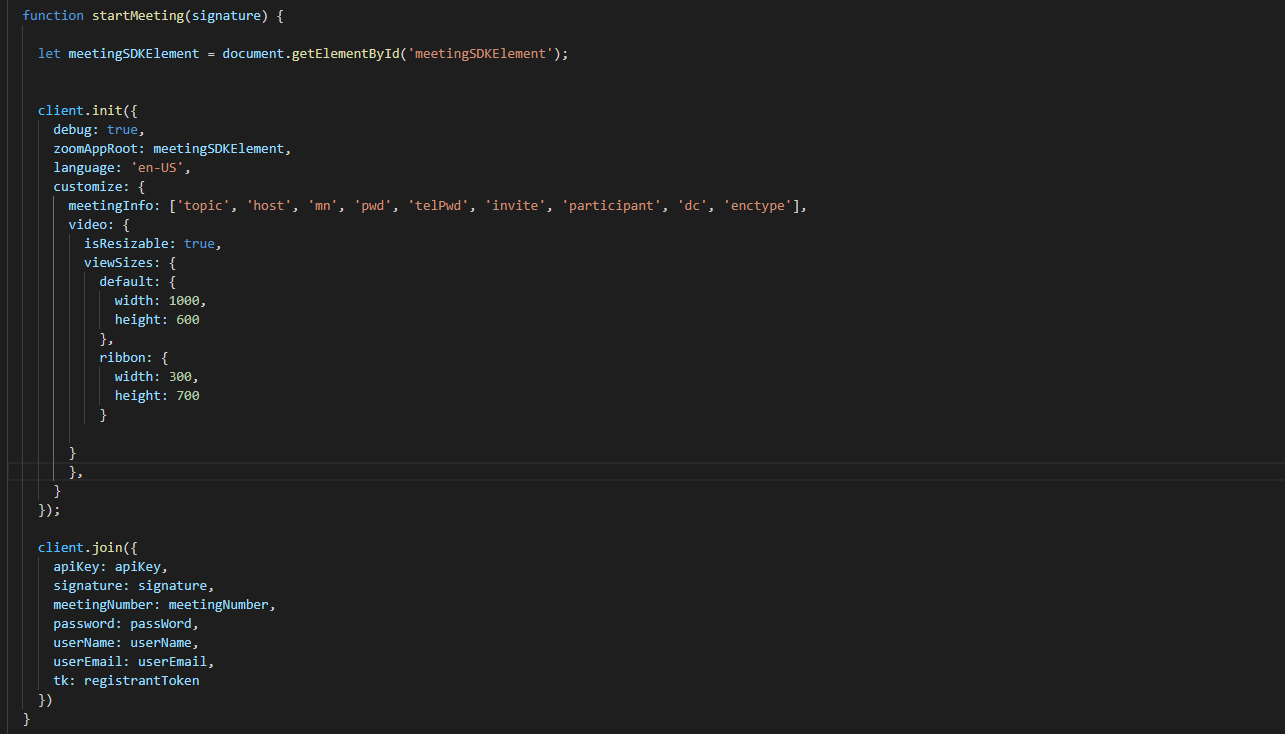Click the viewSizes property key

click(119, 263)
